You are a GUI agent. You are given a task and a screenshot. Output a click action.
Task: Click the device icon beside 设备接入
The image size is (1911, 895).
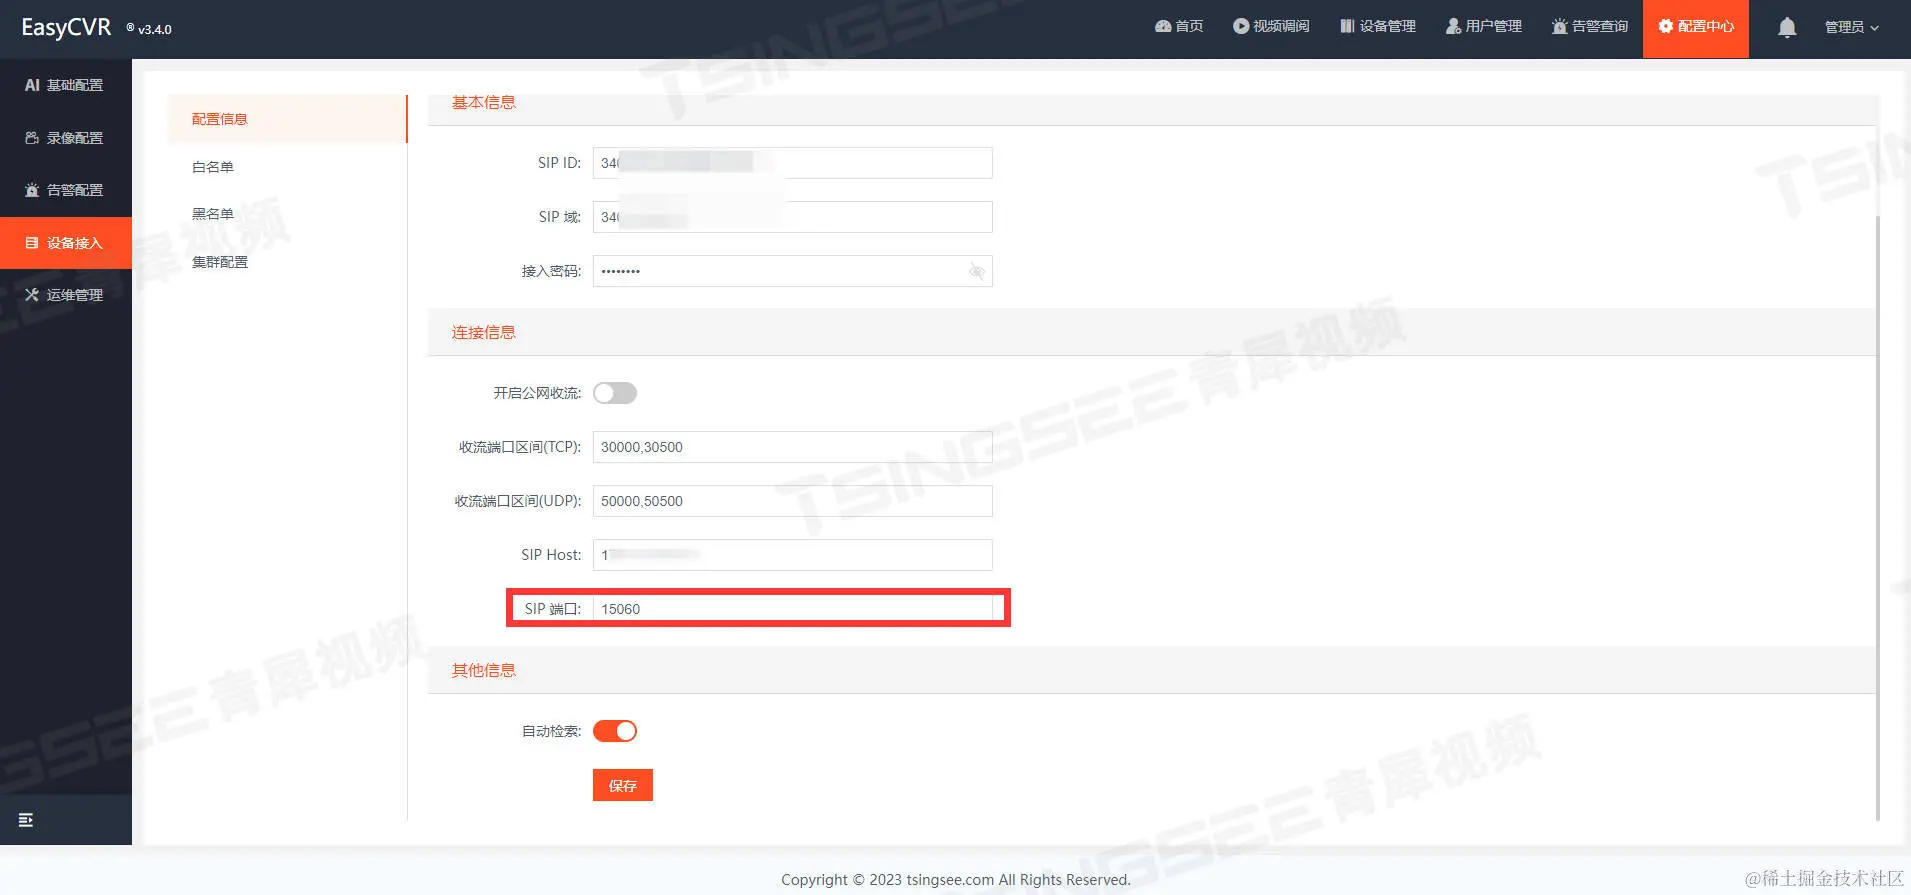(32, 243)
